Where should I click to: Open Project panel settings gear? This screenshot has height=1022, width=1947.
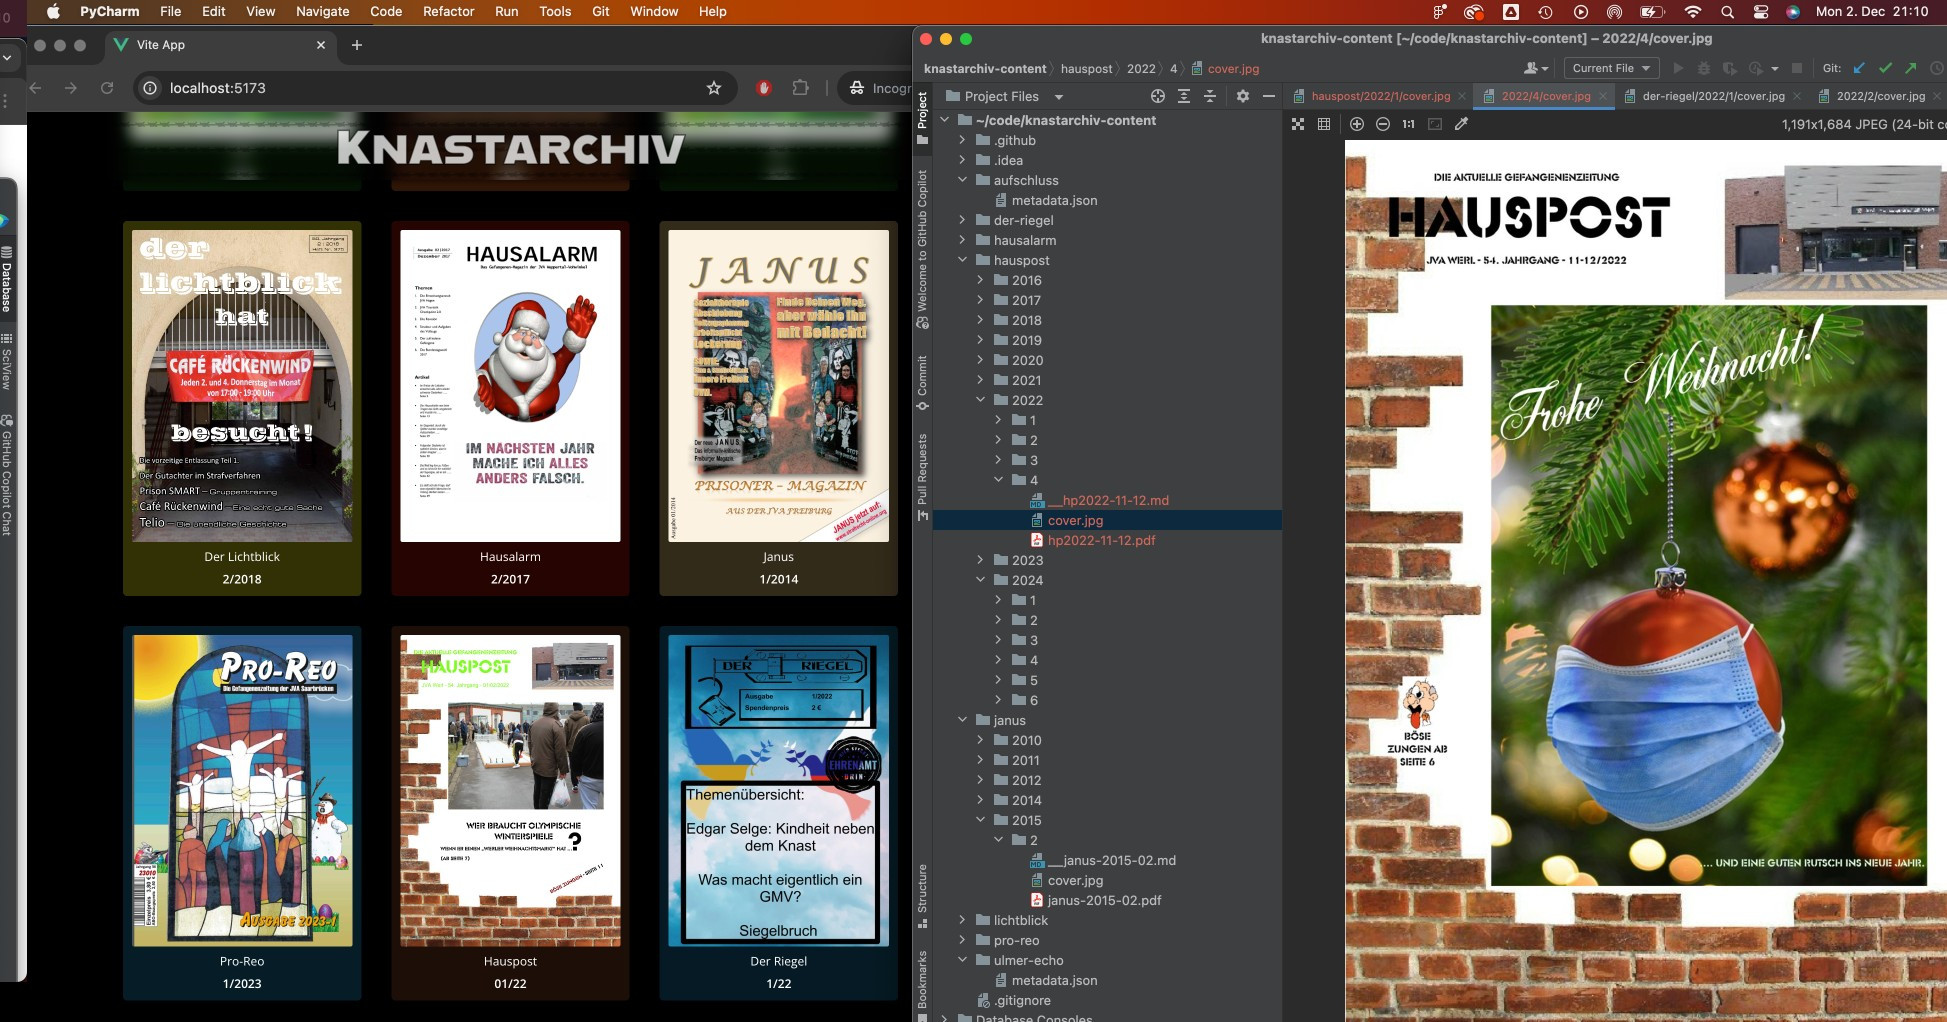[1243, 96]
